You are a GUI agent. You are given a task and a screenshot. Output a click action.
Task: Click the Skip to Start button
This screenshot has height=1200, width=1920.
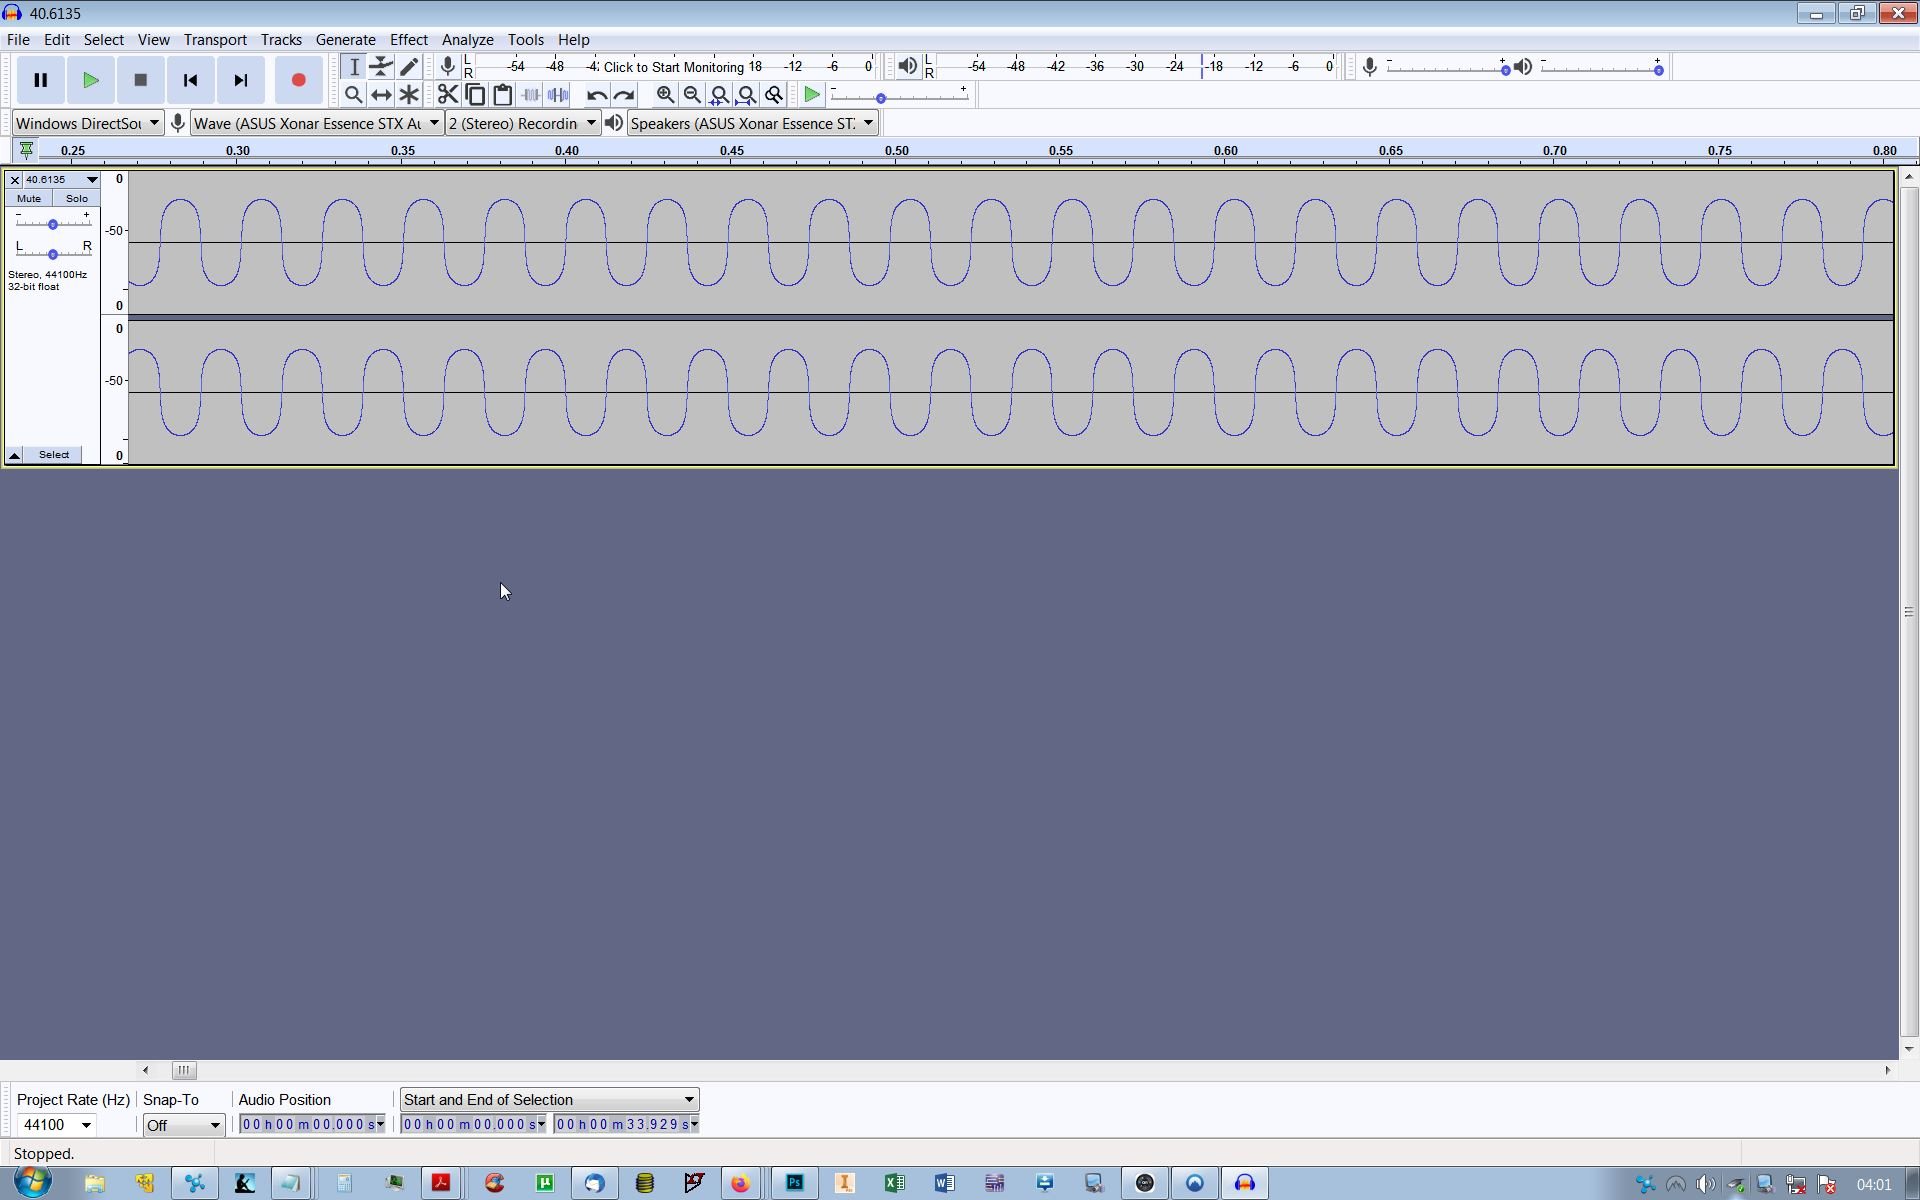(x=190, y=81)
